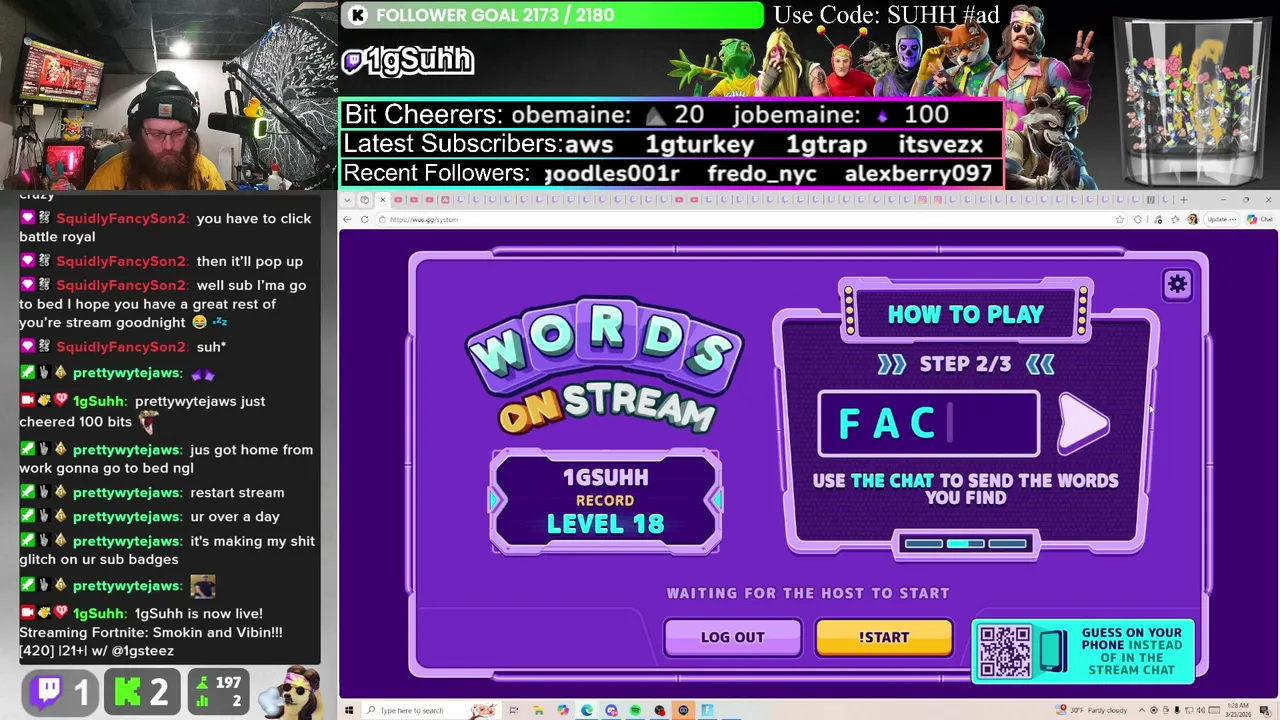Select the middle how-to-play step indicator
The width and height of the screenshot is (1280, 720).
[x=965, y=544]
